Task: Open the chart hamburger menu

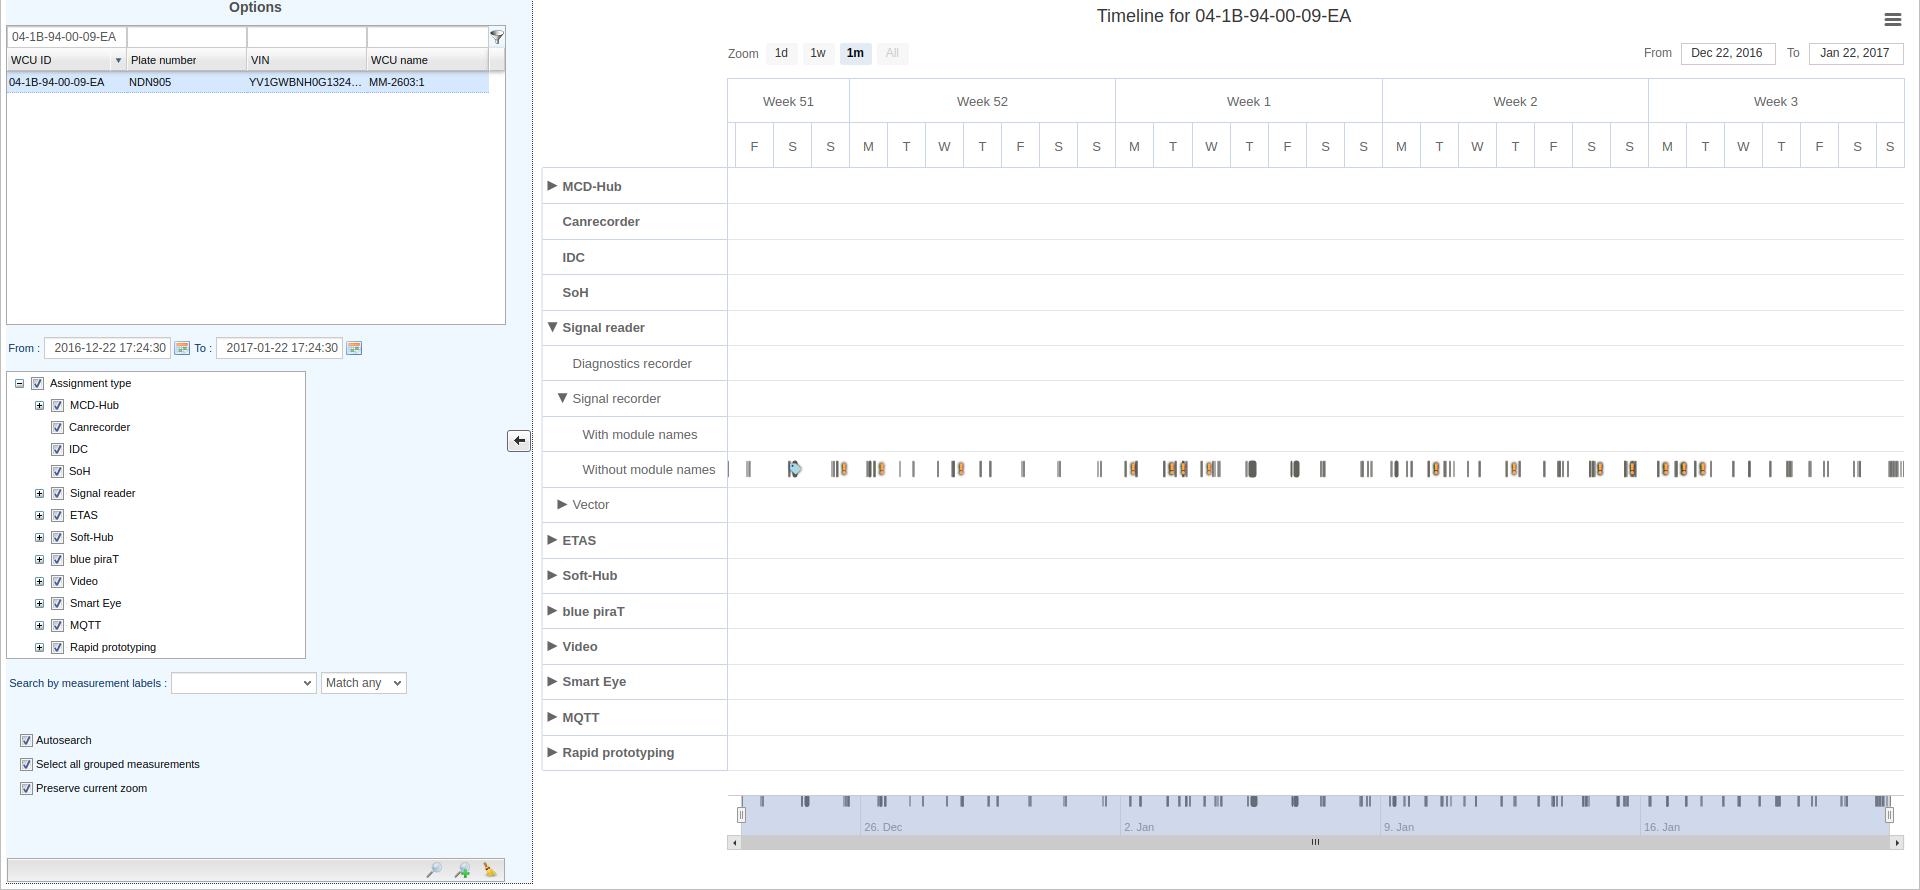Action: [x=1892, y=19]
